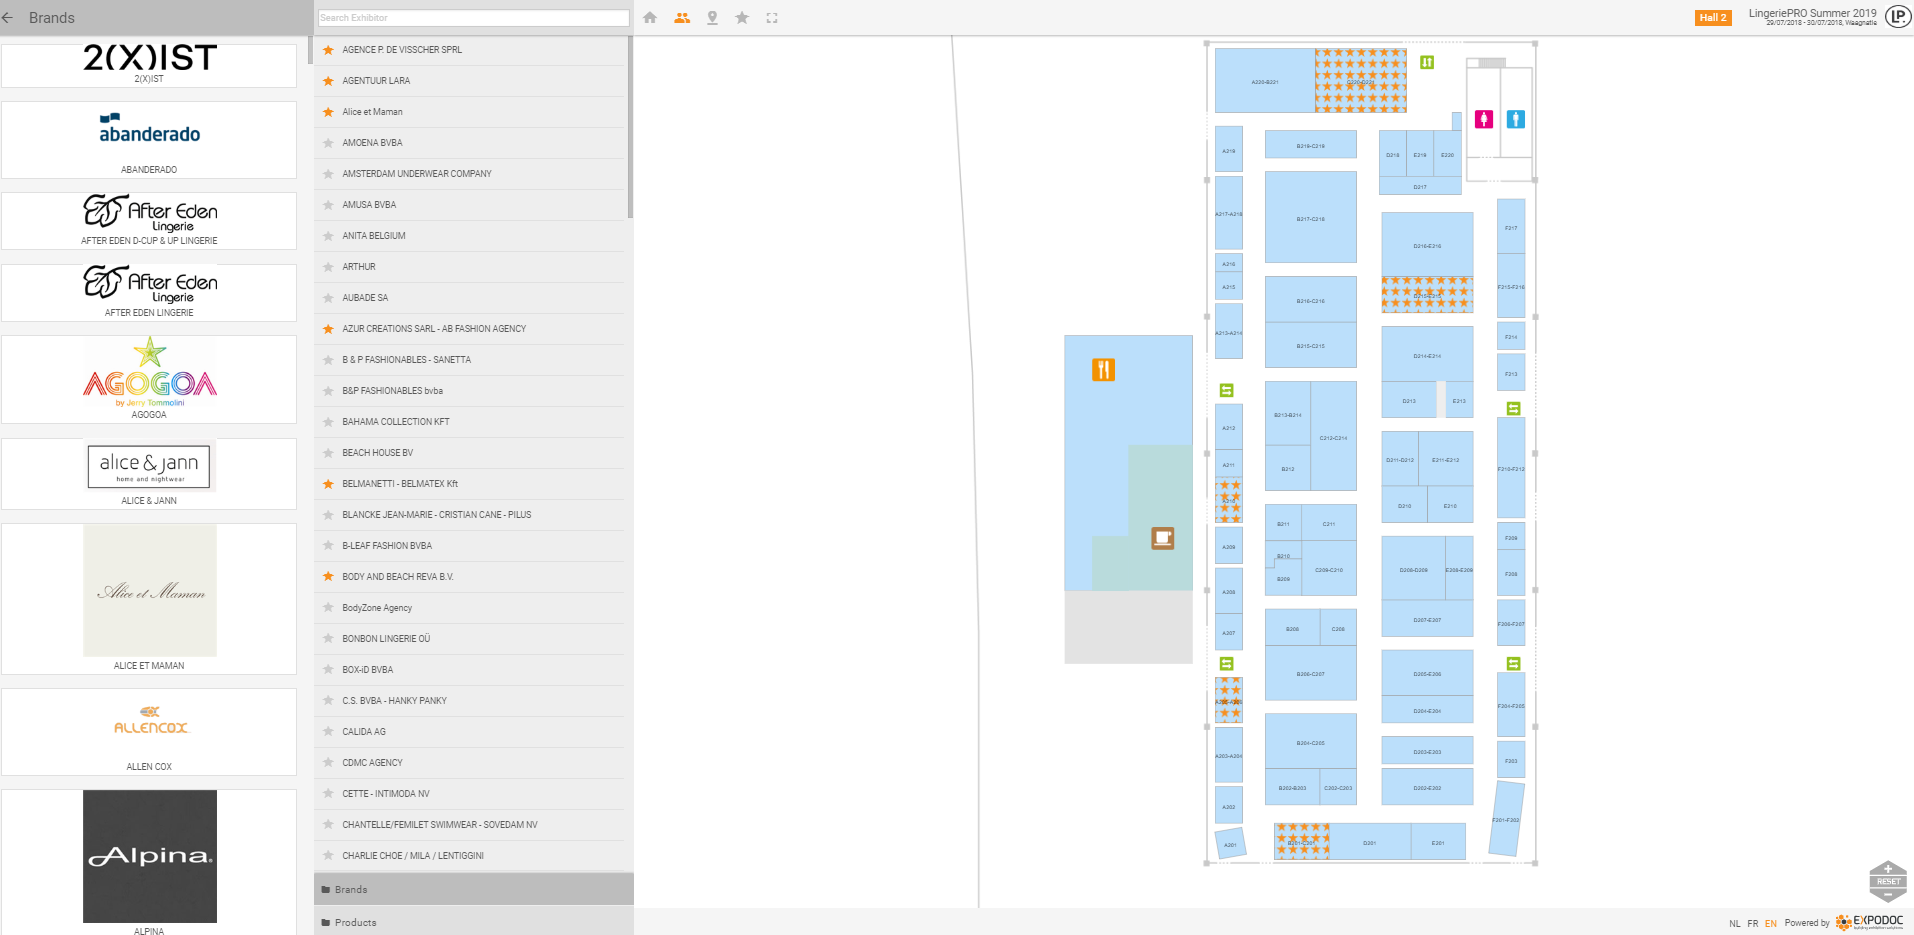Click the Hall 2 badge
1914x935 pixels.
[x=1713, y=18]
